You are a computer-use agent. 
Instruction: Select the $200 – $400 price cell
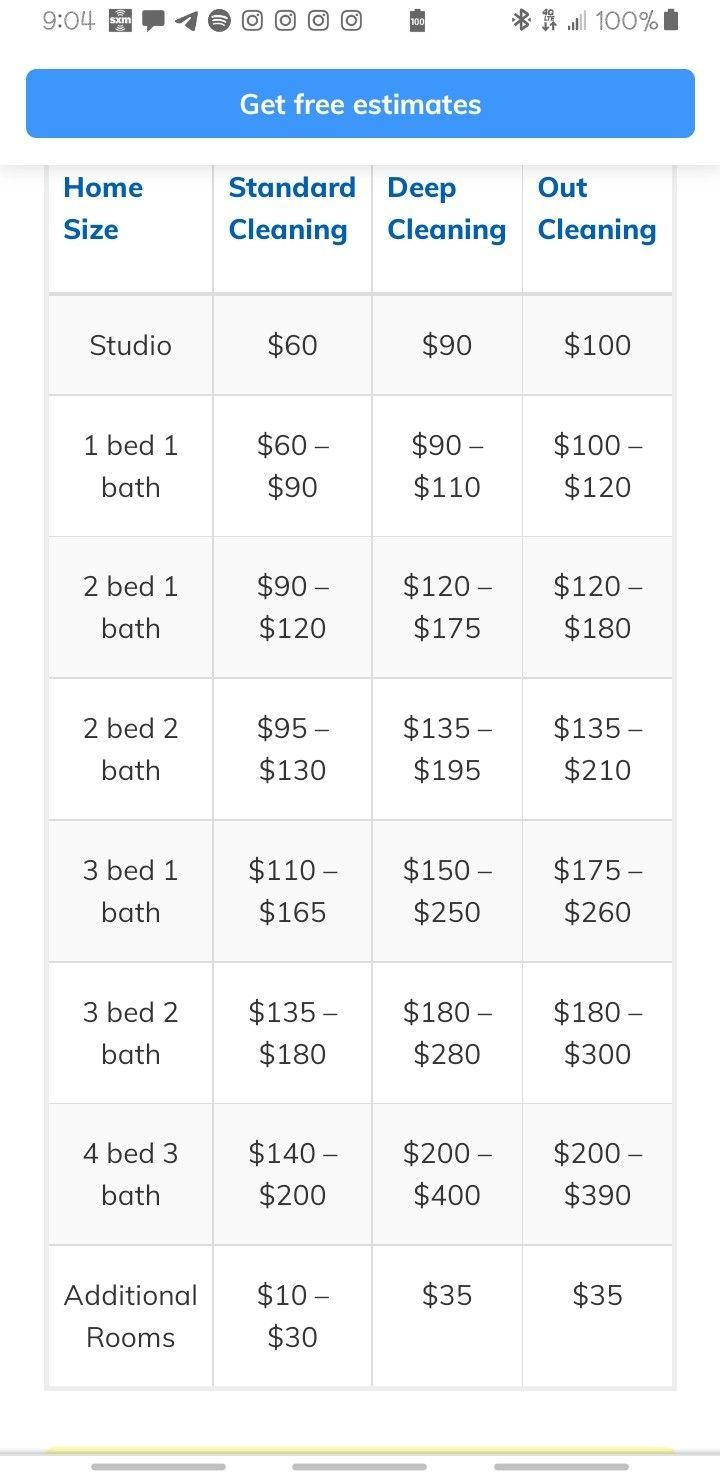(x=447, y=1174)
